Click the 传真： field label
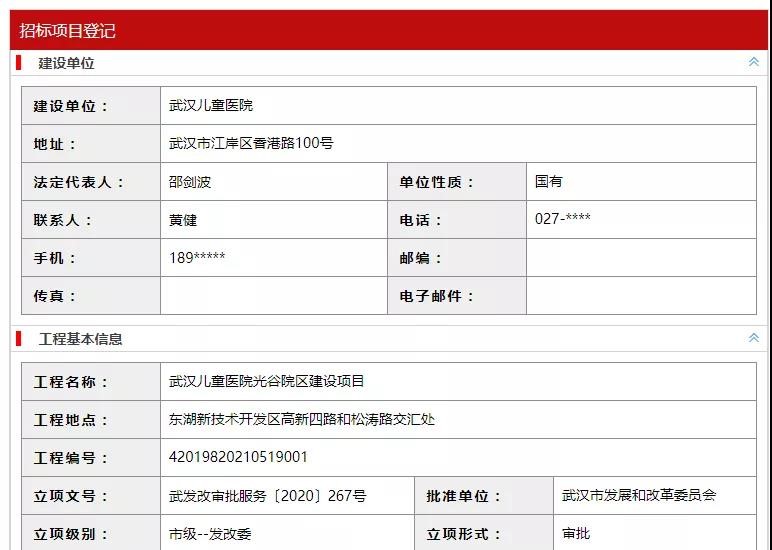Viewport: 772px width, 550px height. pyautogui.click(x=55, y=296)
